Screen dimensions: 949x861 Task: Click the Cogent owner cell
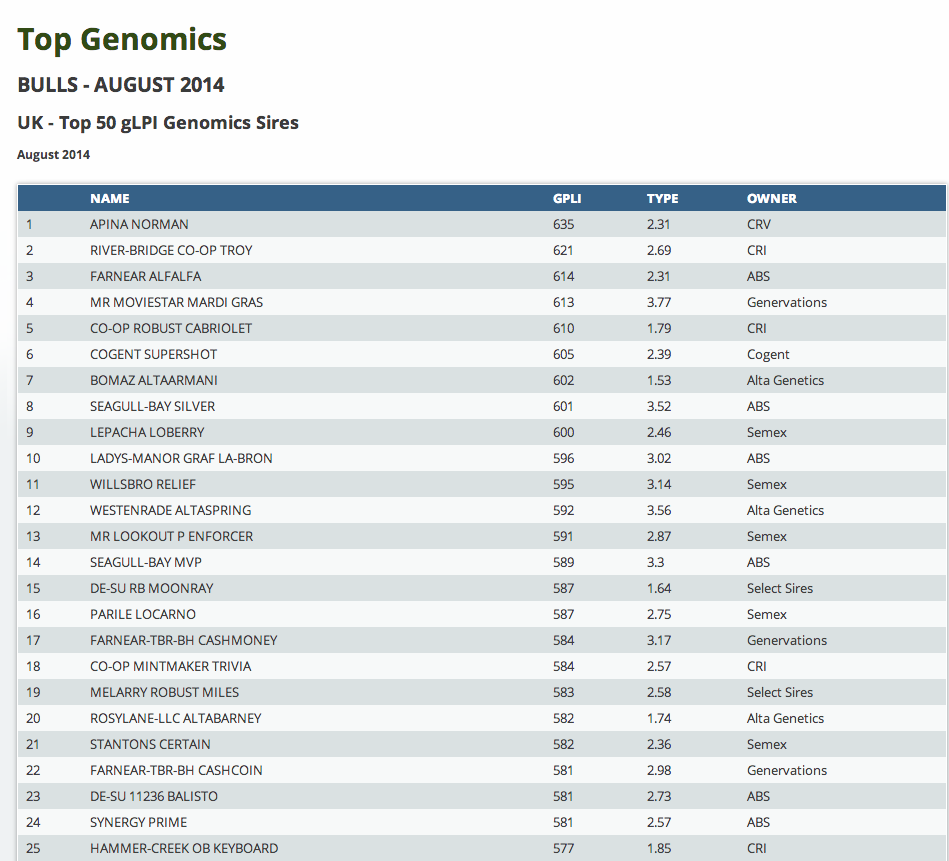tap(768, 354)
